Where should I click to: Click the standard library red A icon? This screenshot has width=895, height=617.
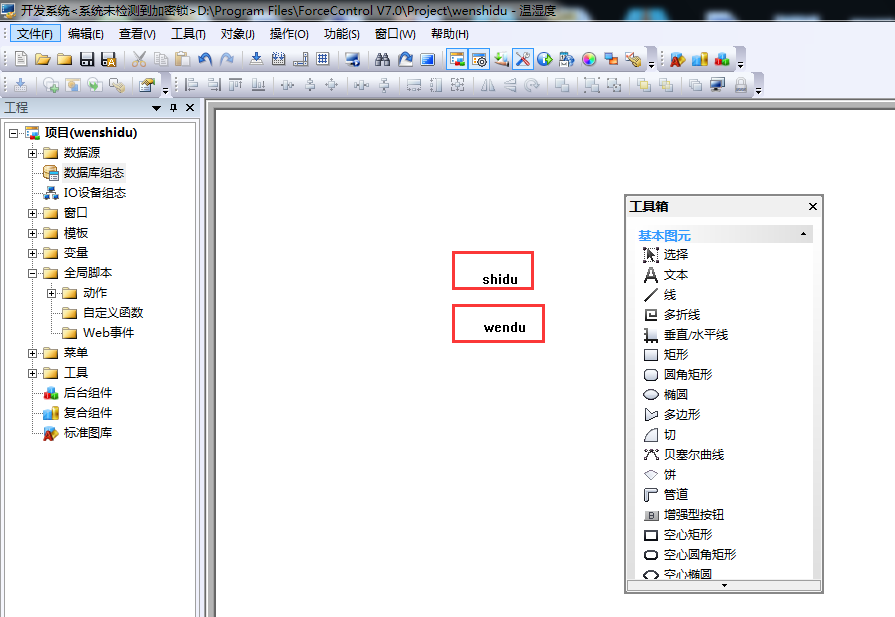[678, 59]
